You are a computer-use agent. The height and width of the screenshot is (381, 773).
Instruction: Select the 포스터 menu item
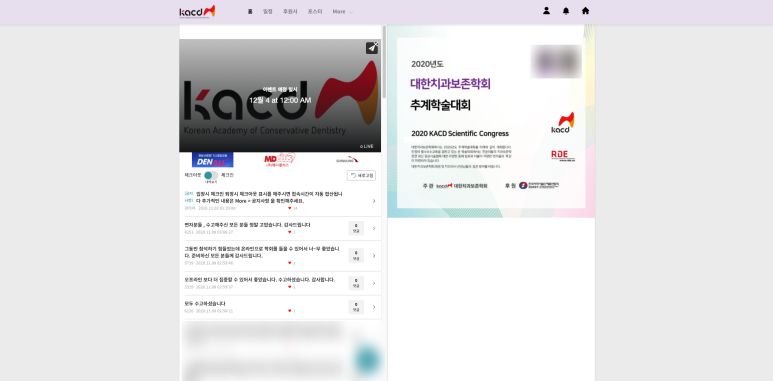315,11
